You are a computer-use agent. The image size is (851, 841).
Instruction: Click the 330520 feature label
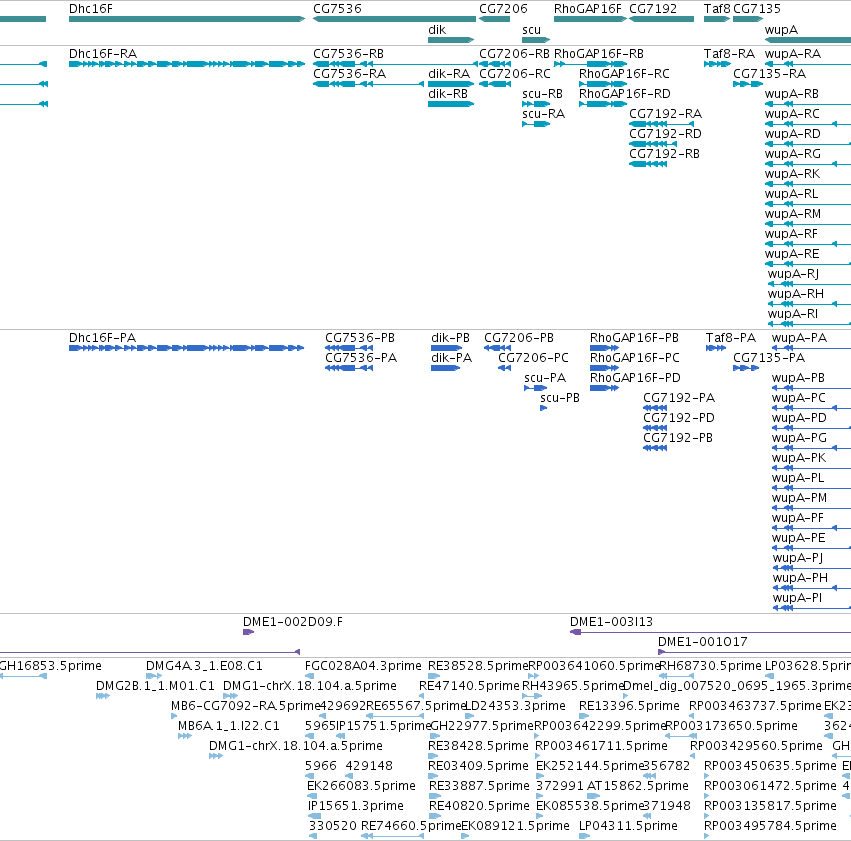333,826
